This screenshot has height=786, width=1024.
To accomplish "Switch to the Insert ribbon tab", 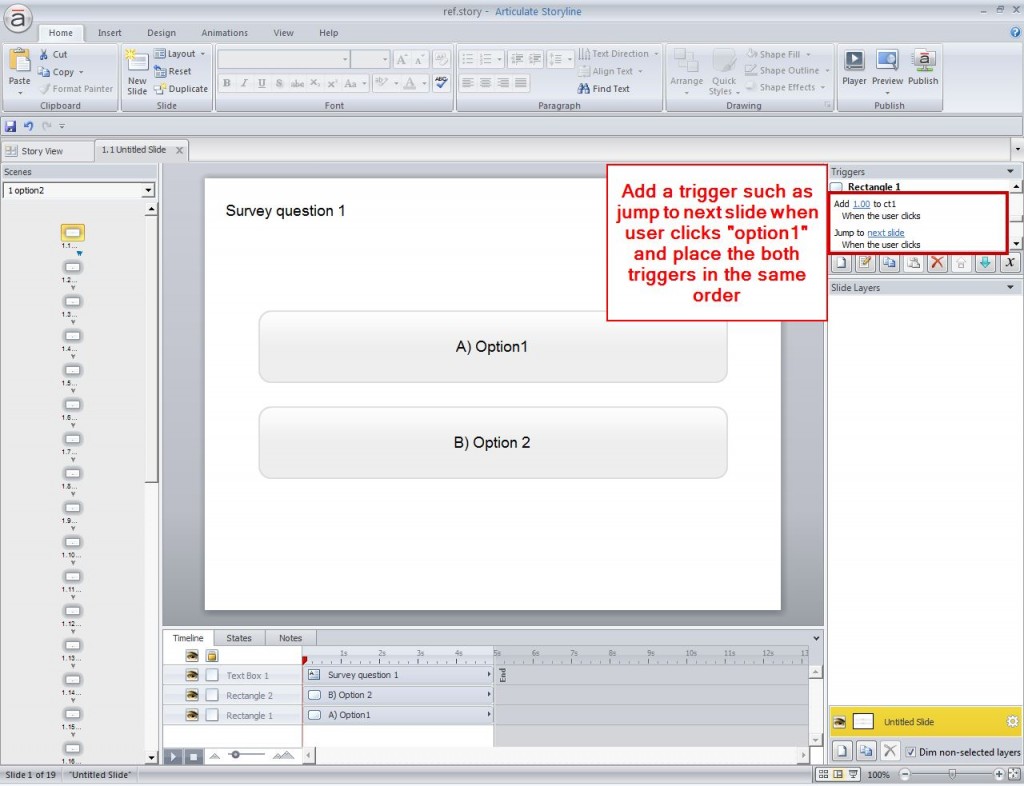I will [110, 33].
